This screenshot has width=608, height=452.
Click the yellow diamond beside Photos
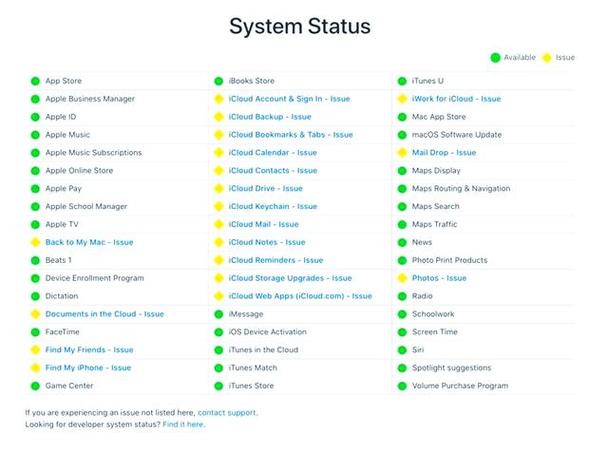[x=402, y=278]
